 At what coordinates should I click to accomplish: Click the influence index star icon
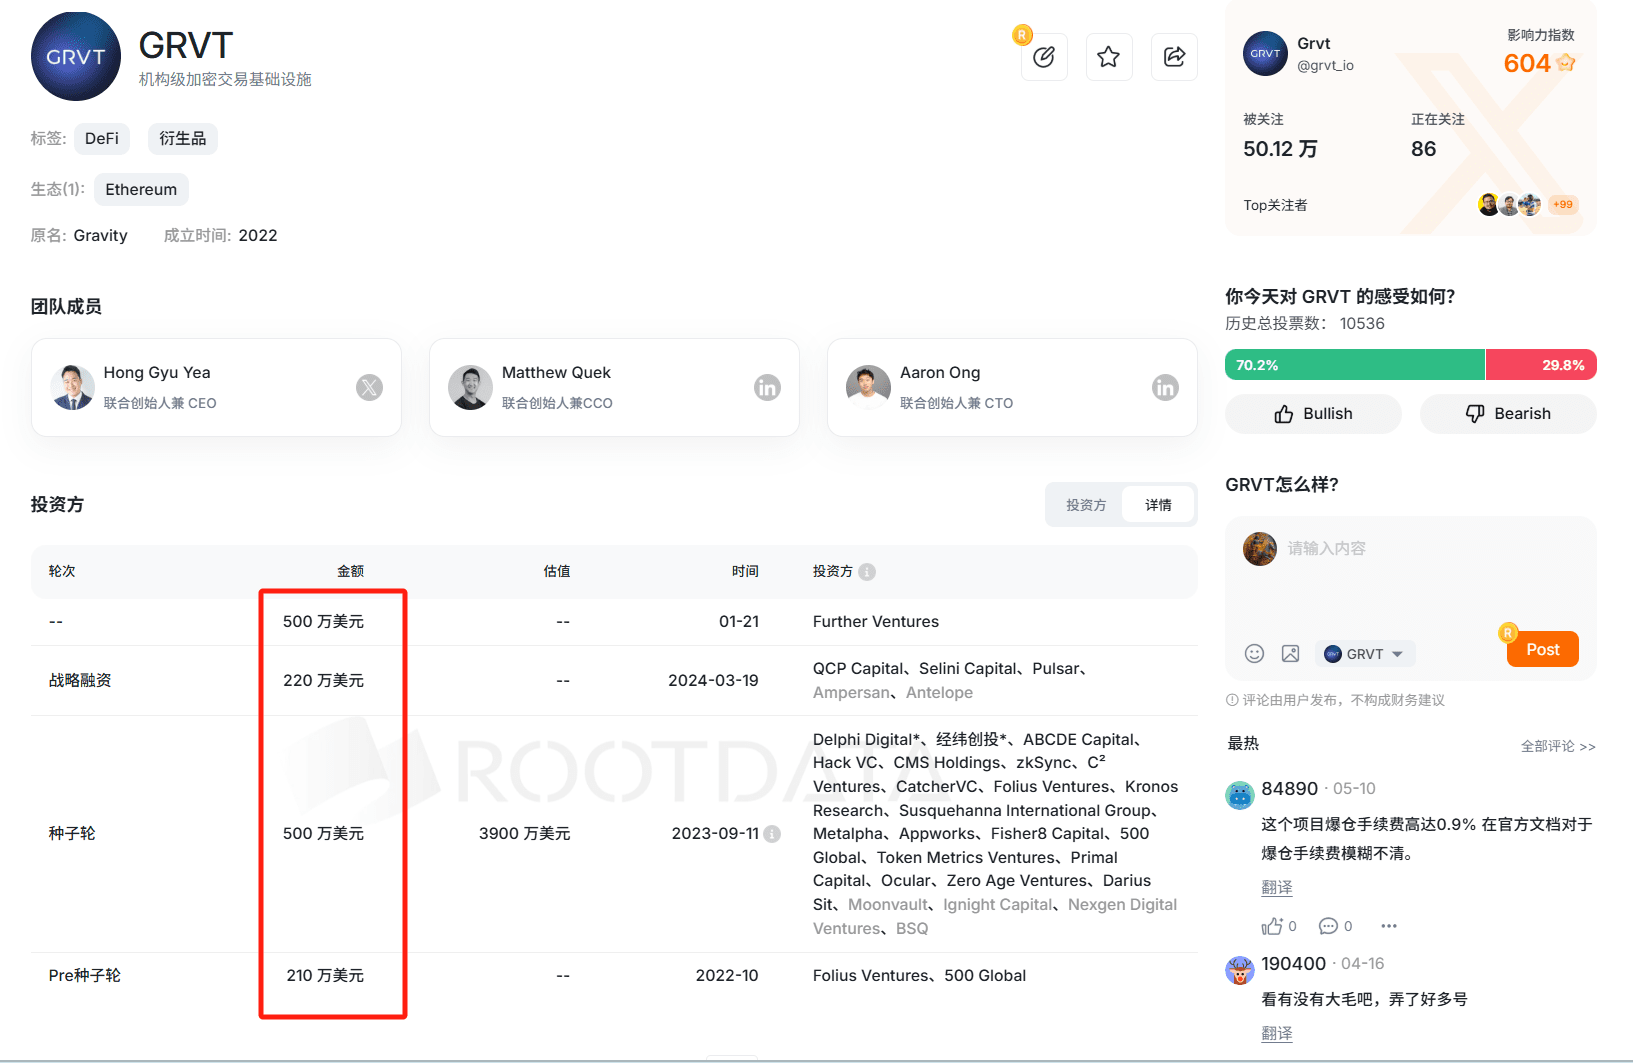tap(1566, 63)
